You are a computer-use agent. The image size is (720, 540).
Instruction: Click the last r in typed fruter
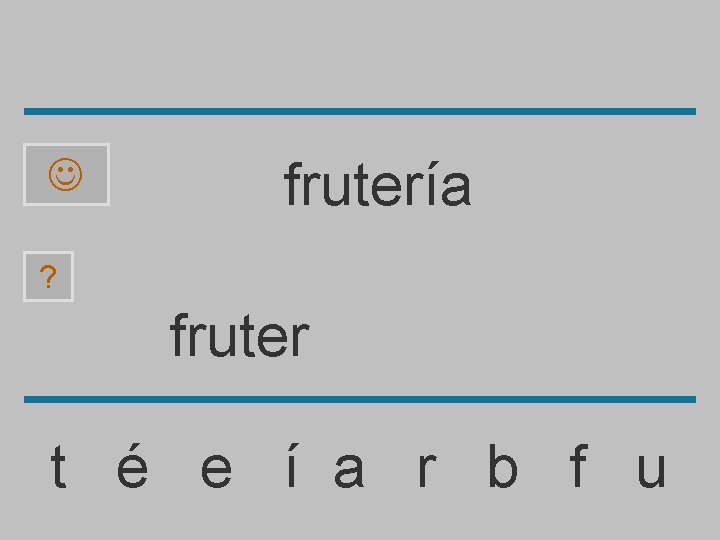coord(300,336)
